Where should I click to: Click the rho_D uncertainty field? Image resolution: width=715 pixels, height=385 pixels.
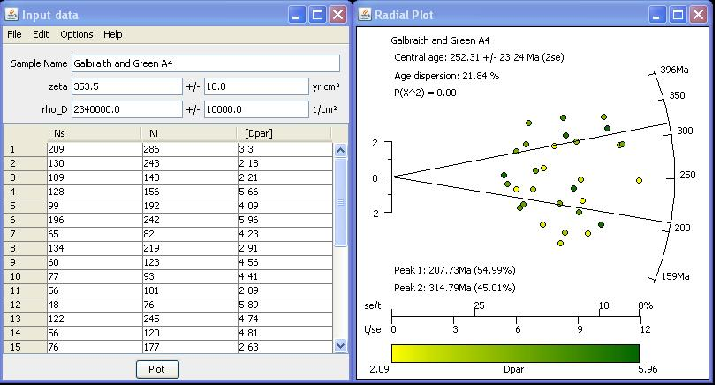(x=256, y=109)
